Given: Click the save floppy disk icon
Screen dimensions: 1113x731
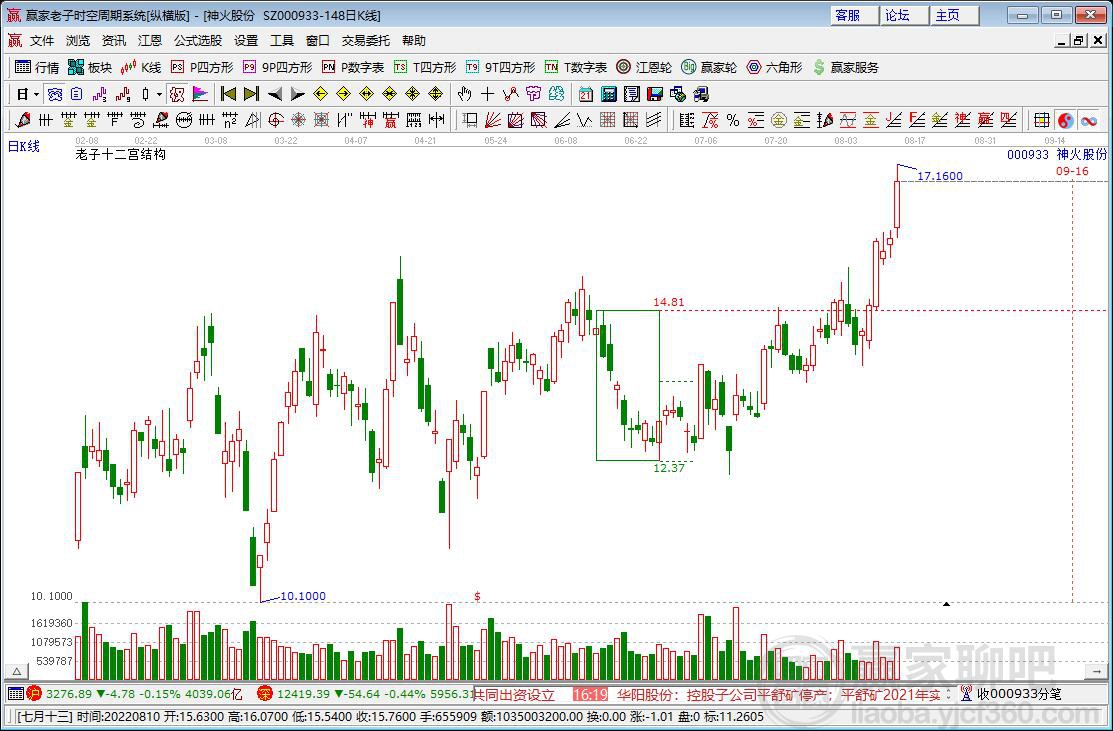Looking at the screenshot, I should pyautogui.click(x=655, y=94).
